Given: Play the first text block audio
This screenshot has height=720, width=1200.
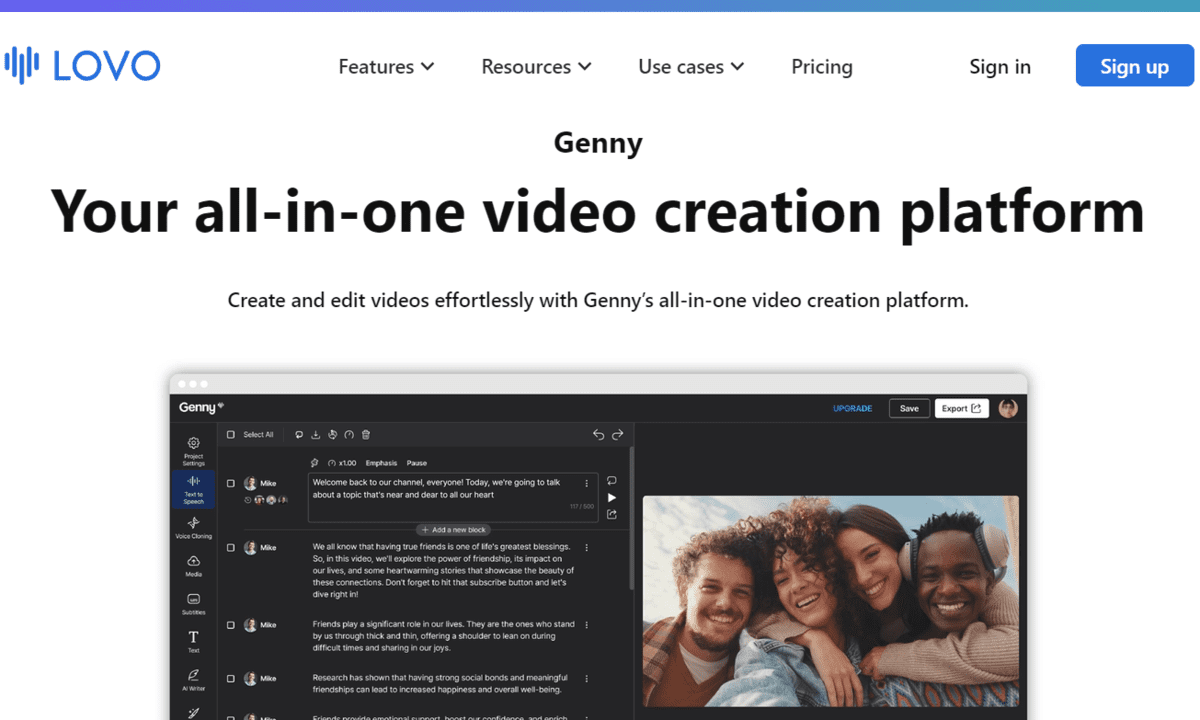Looking at the screenshot, I should click(612, 497).
